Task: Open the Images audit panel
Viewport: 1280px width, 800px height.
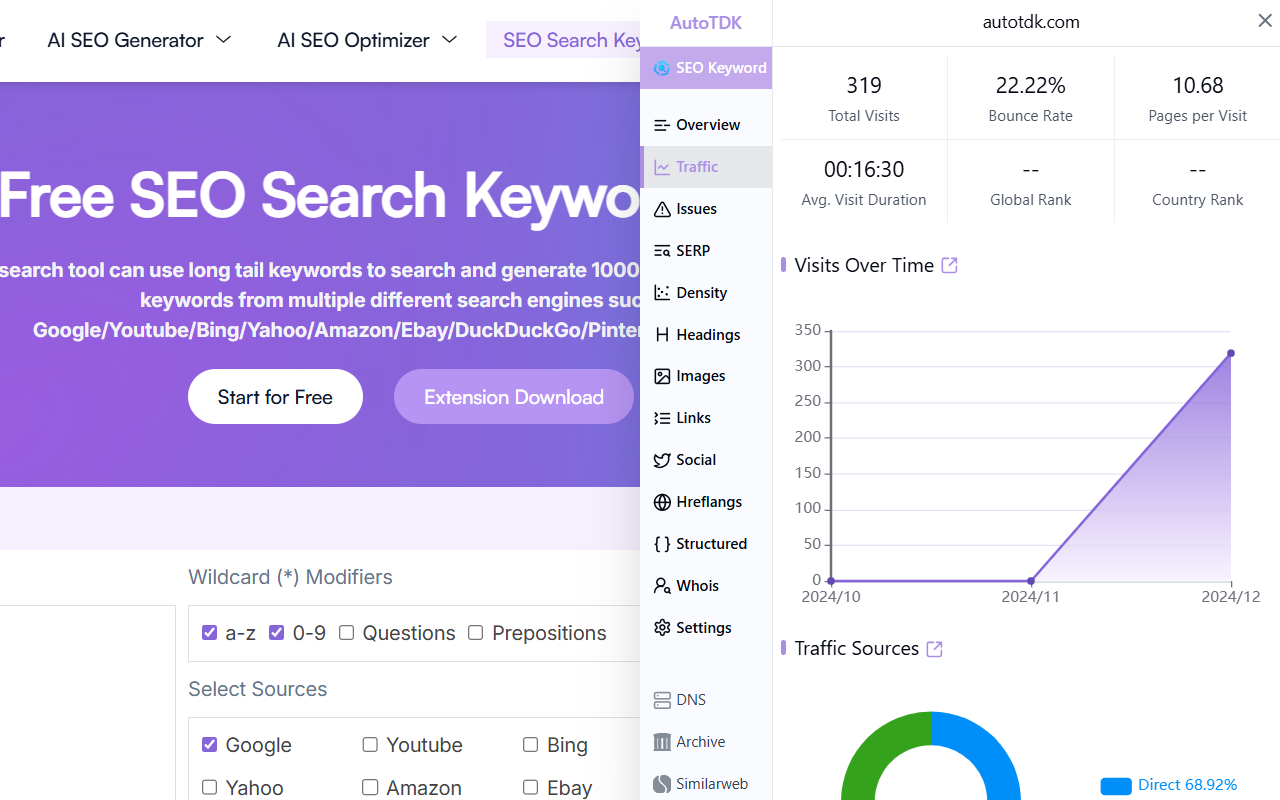Action: [661, 375]
